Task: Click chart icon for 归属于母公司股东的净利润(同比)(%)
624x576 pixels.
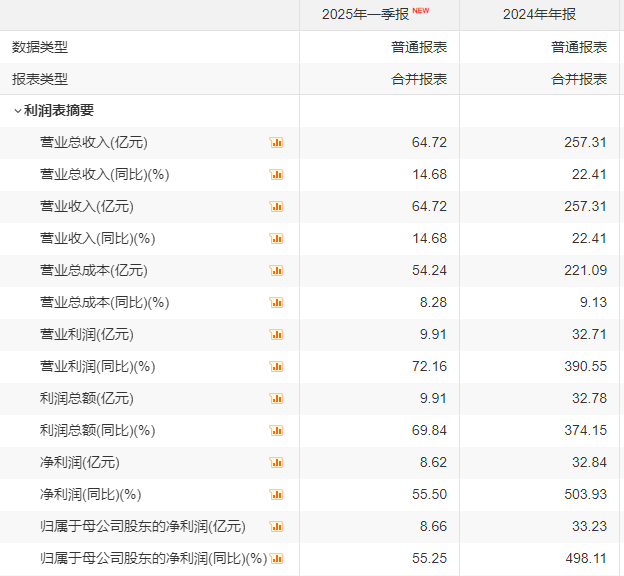Action: pos(277,559)
